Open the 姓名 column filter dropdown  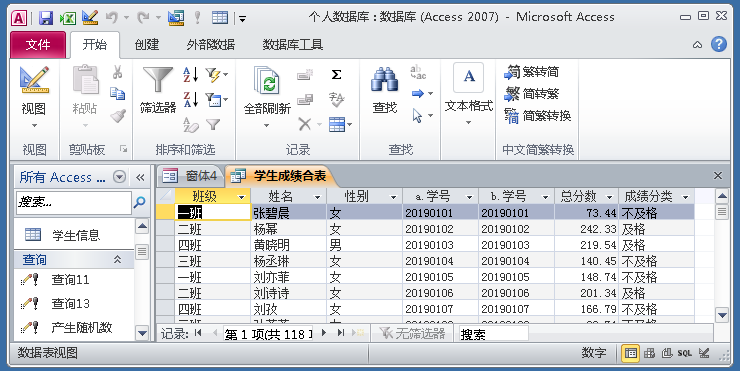[318, 197]
